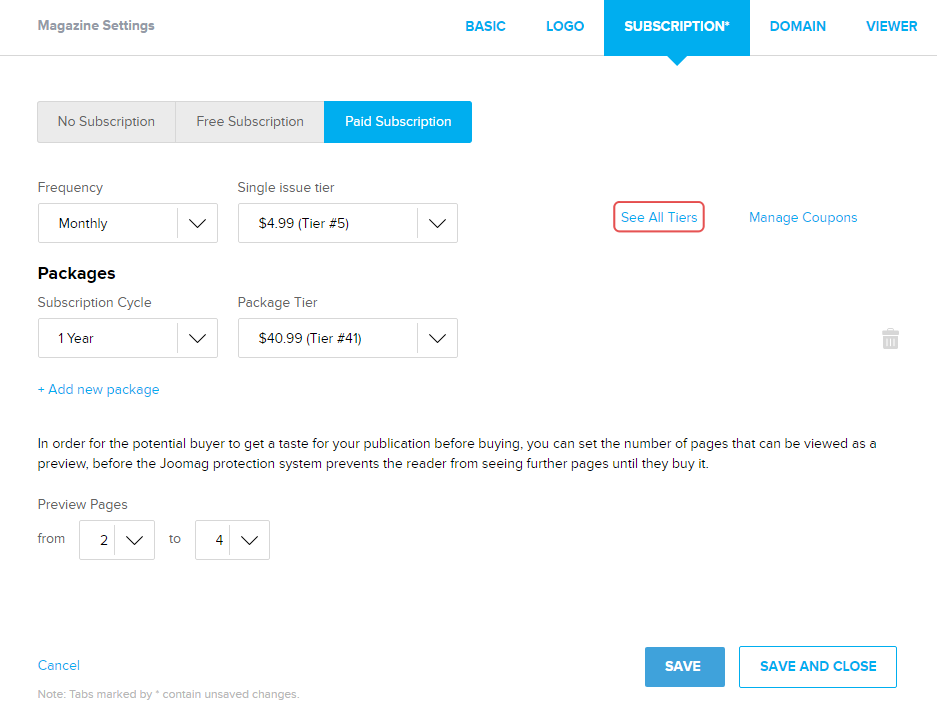
Task: Select the No Subscription option
Action: pyautogui.click(x=106, y=122)
